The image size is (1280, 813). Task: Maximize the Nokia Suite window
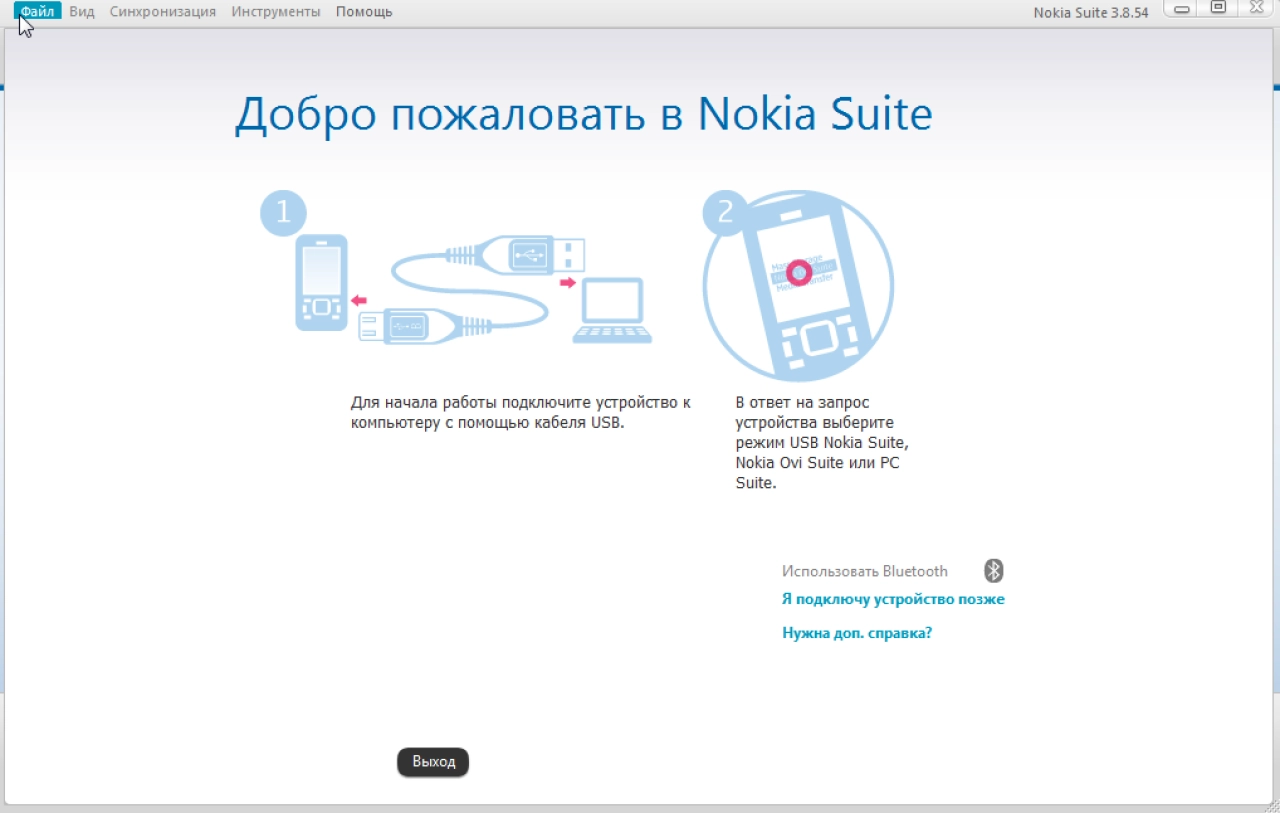1217,8
